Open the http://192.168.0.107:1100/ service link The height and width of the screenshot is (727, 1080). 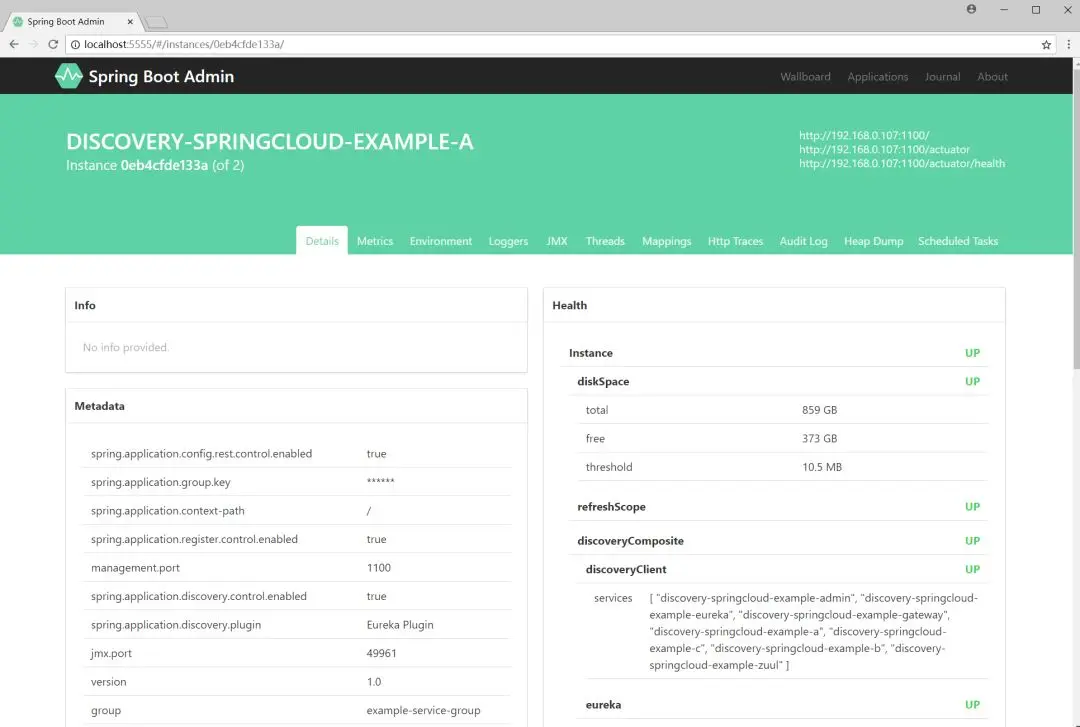click(x=864, y=135)
